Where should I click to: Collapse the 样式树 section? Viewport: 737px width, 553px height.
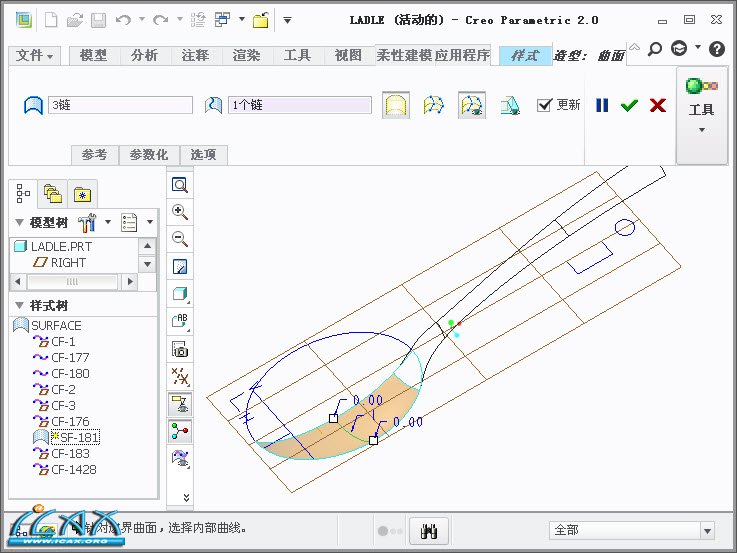pyautogui.click(x=19, y=305)
